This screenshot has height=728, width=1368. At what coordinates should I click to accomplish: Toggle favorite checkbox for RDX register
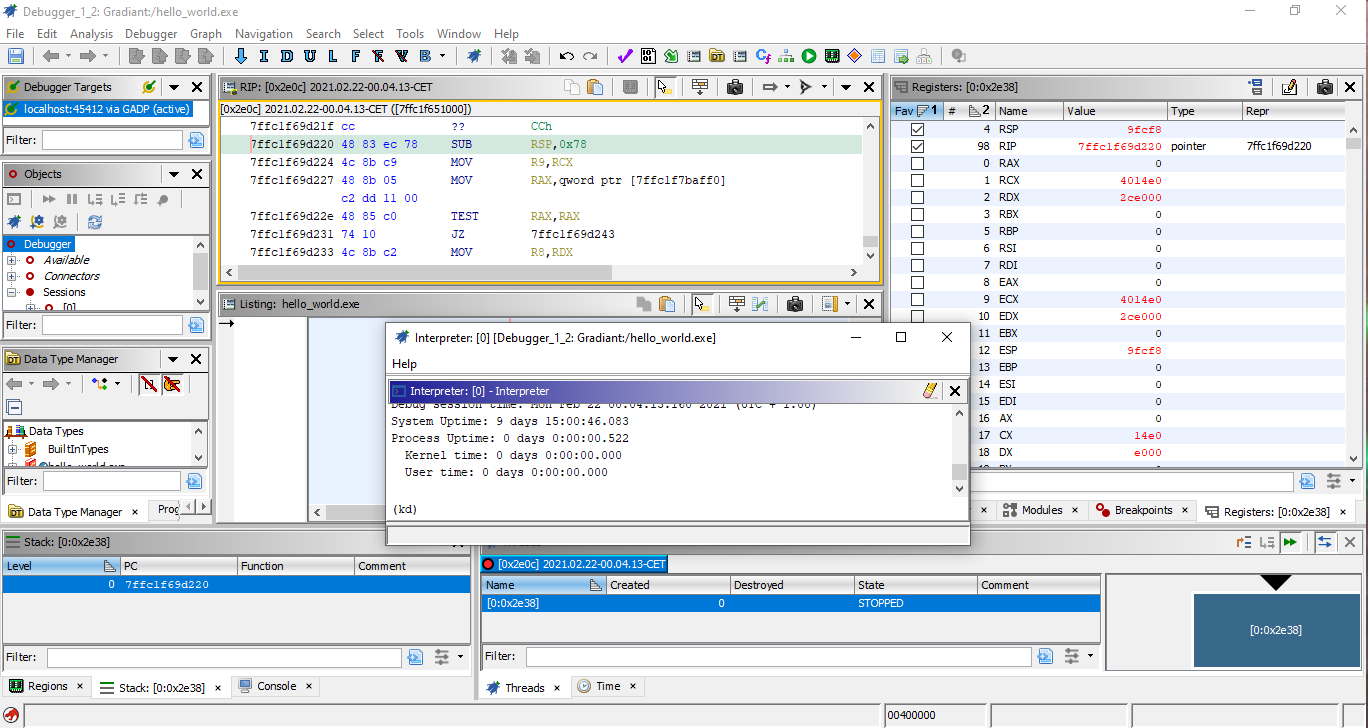coord(917,197)
